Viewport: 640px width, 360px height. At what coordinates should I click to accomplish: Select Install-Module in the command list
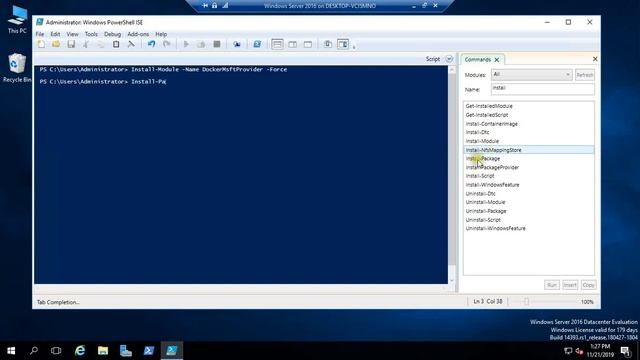coord(482,141)
